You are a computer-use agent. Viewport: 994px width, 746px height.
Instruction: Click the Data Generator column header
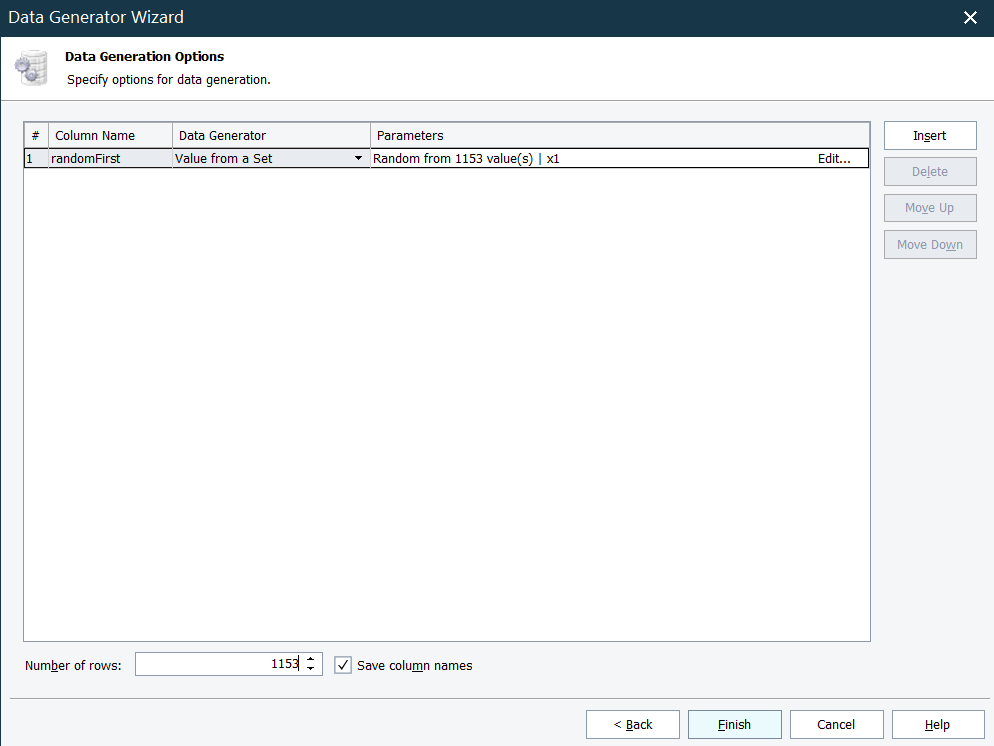(271, 135)
